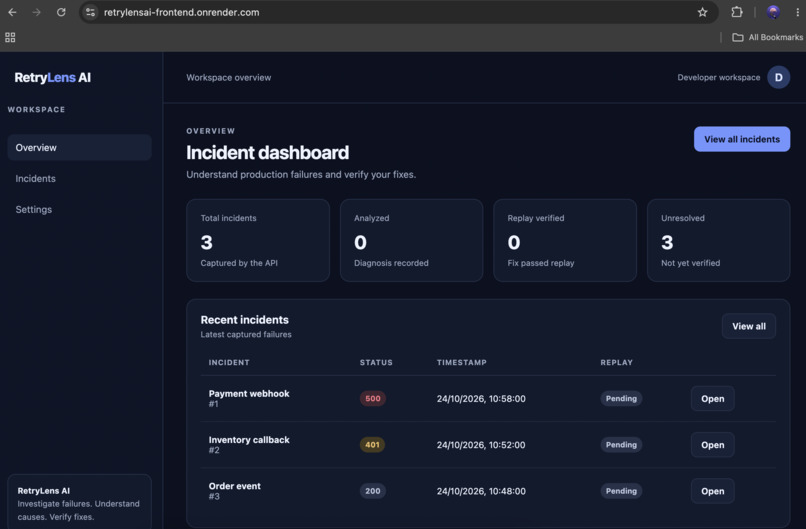The height and width of the screenshot is (529, 806).
Task: Click the REPLAY column header
Action: 616,362
